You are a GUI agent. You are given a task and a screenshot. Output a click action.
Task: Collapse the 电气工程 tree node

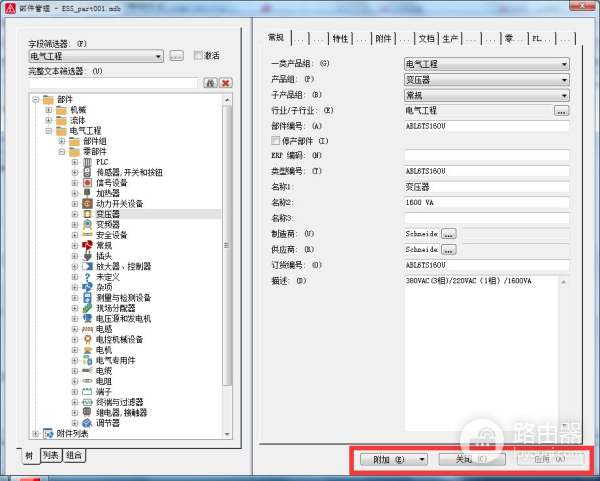pos(49,131)
